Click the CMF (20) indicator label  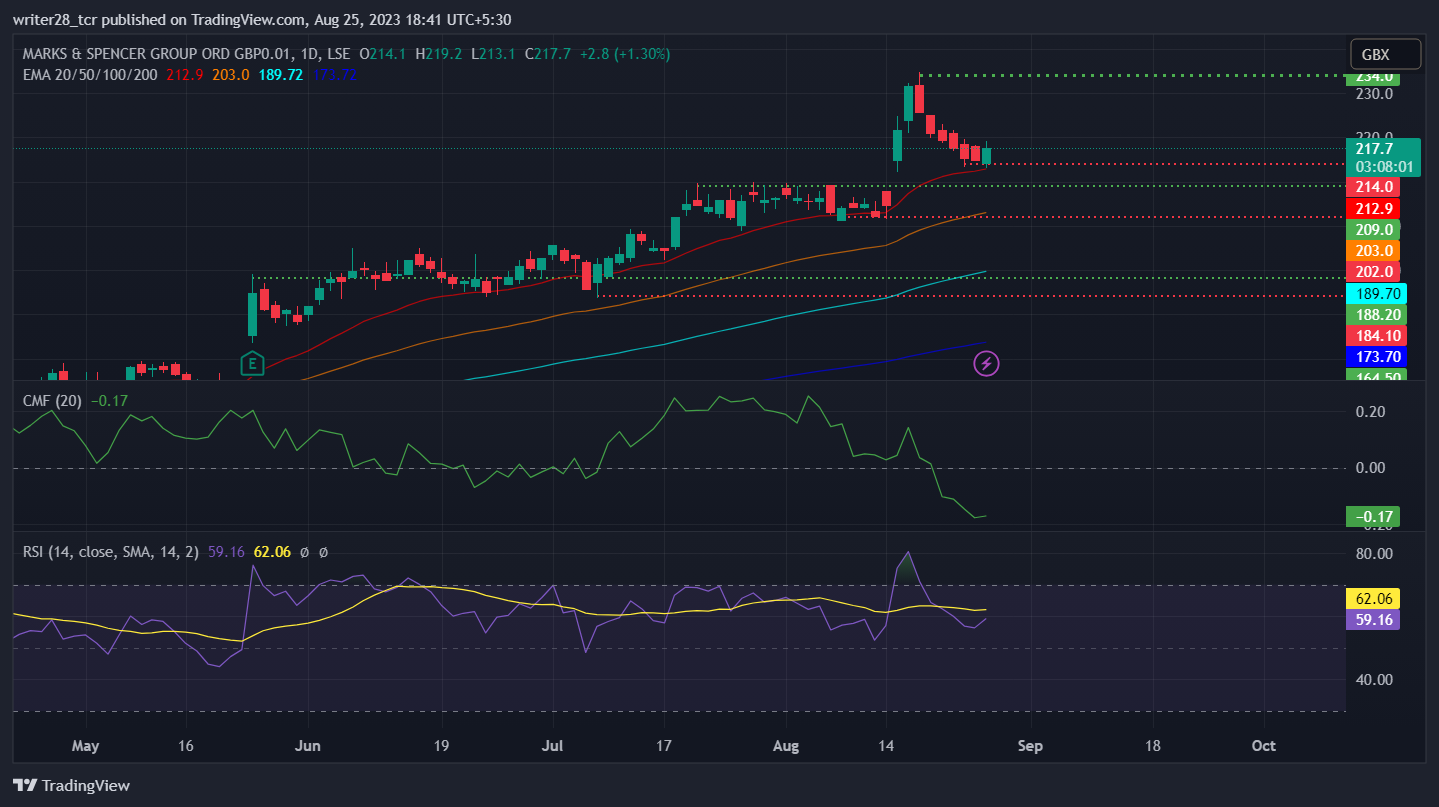pyautogui.click(x=53, y=401)
